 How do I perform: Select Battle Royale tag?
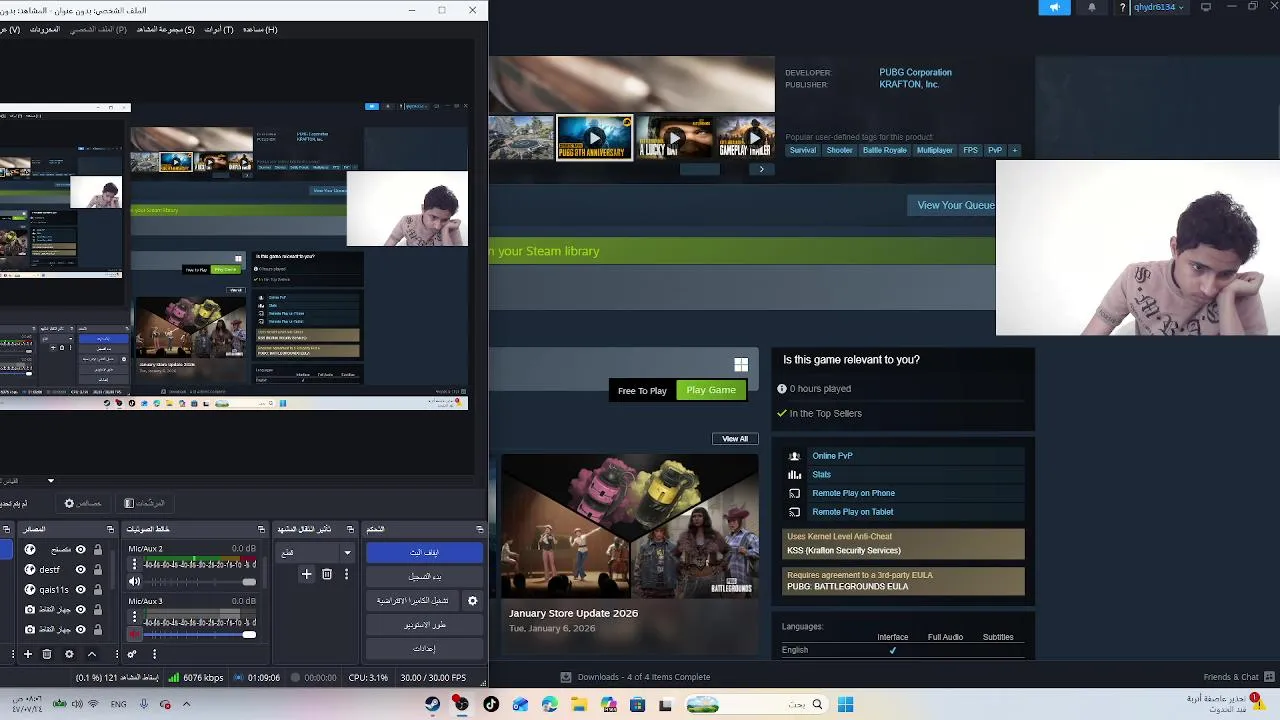(x=884, y=150)
